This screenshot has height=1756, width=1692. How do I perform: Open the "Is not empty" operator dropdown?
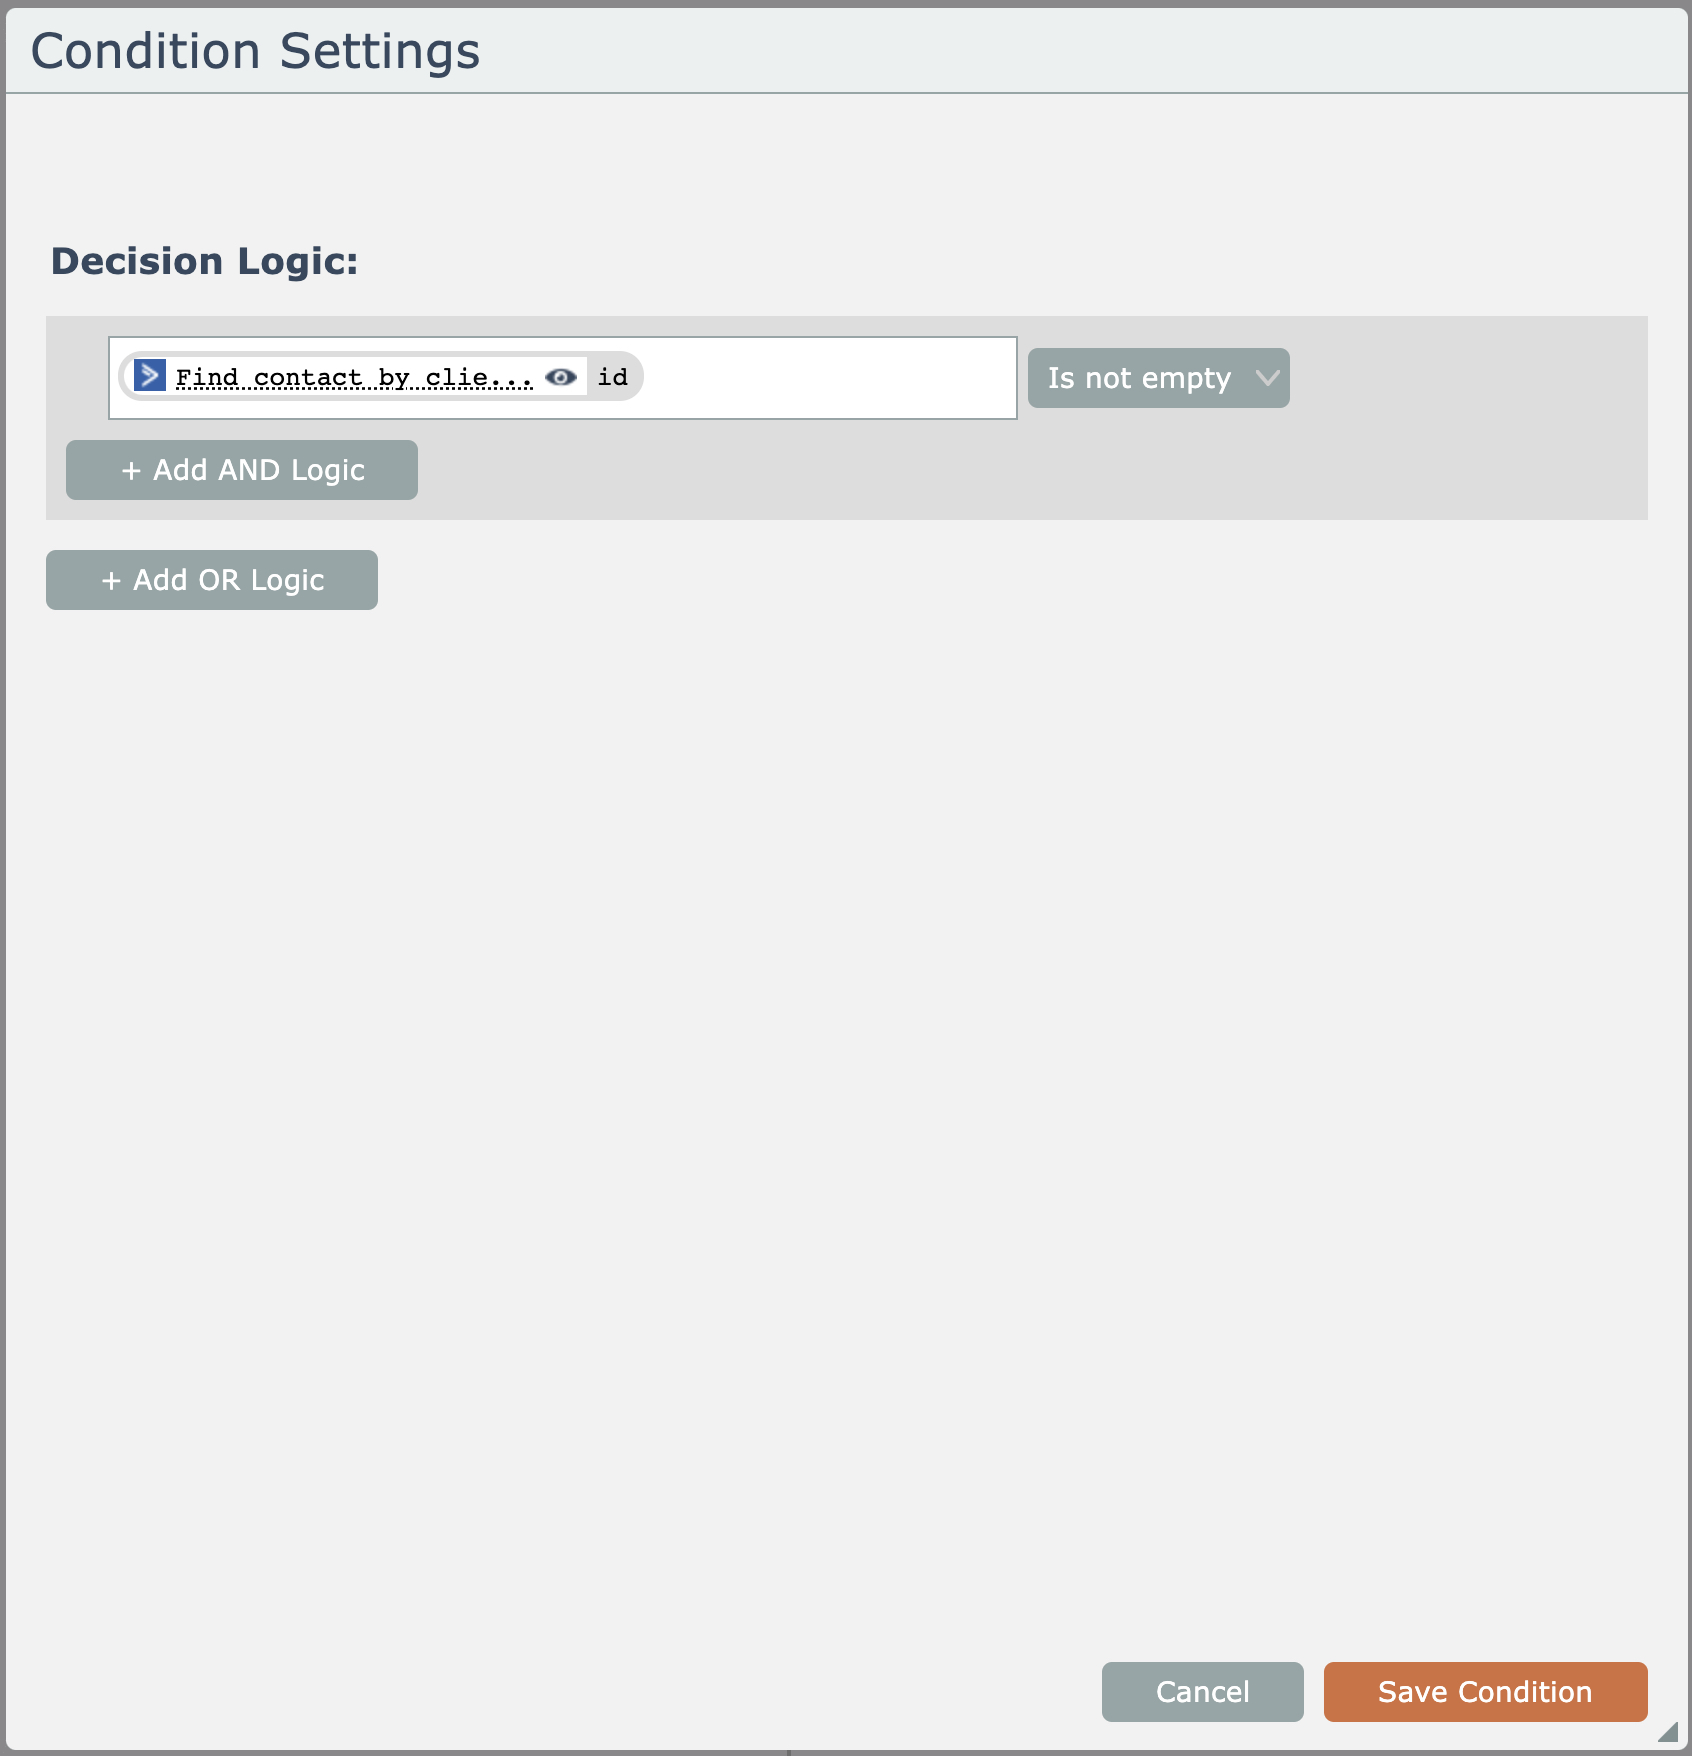coord(1139,378)
